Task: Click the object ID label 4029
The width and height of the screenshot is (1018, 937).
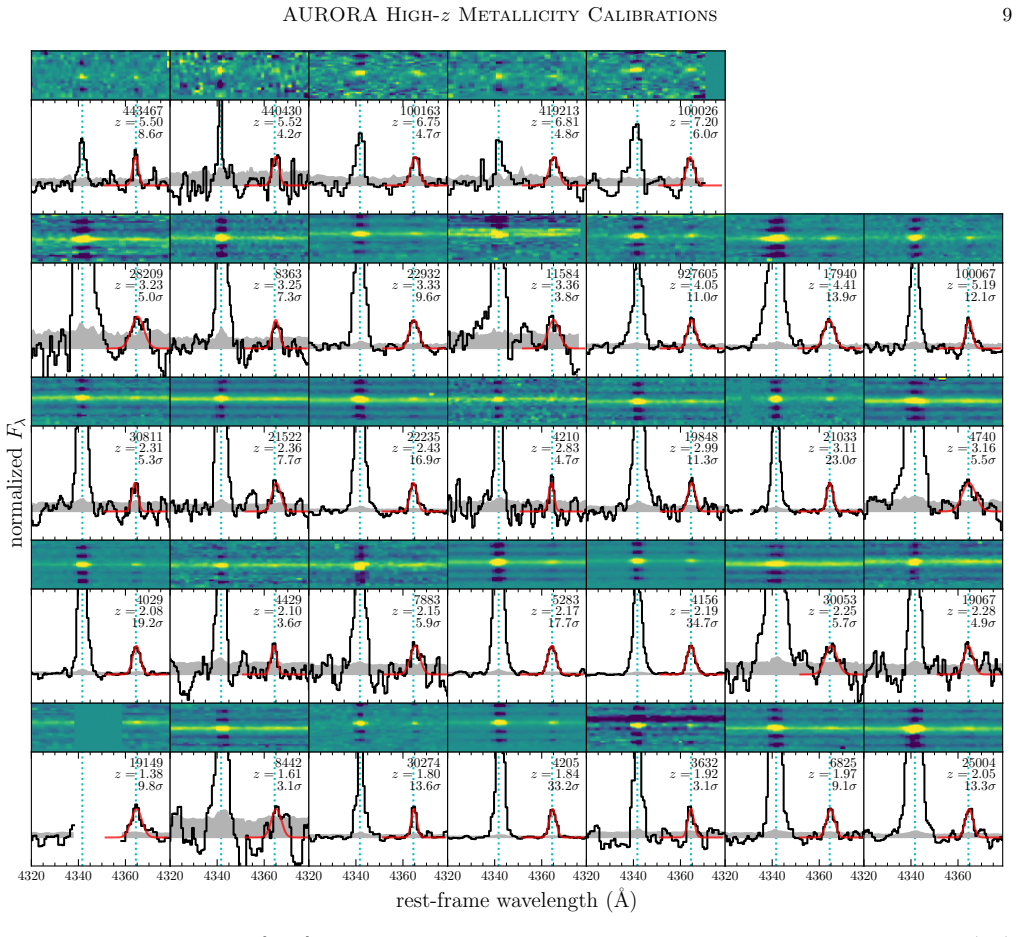Action: tap(149, 600)
